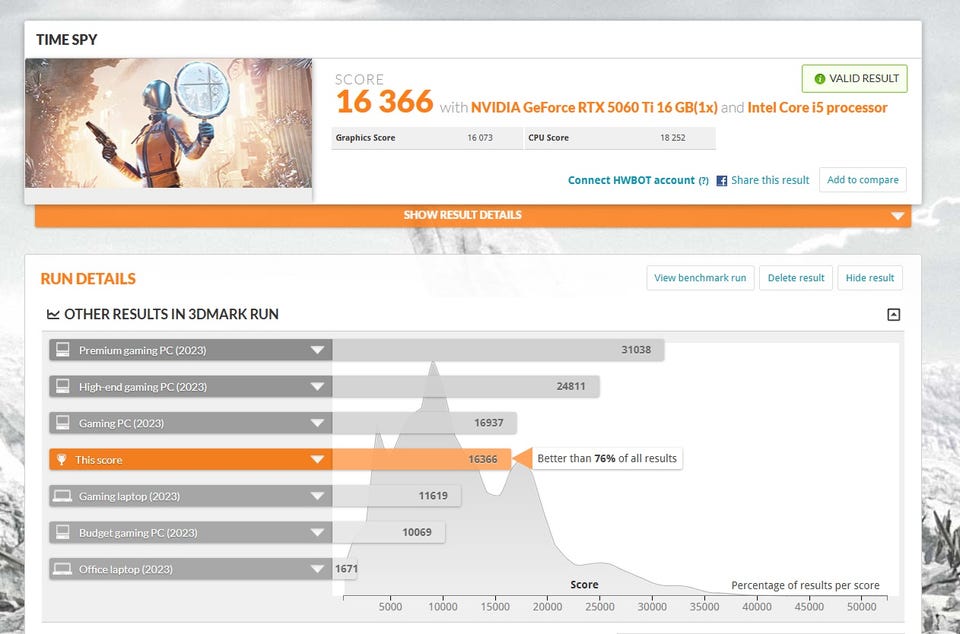Image resolution: width=960 pixels, height=634 pixels.
Task: Click the Valid Result badge
Action: (x=855, y=79)
